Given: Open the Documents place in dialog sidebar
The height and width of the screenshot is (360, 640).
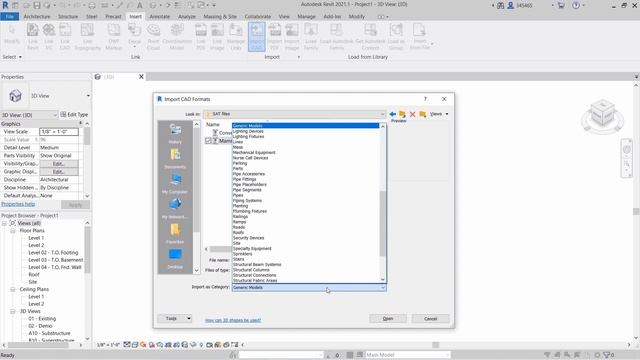Looking at the screenshot, I should pos(175,159).
